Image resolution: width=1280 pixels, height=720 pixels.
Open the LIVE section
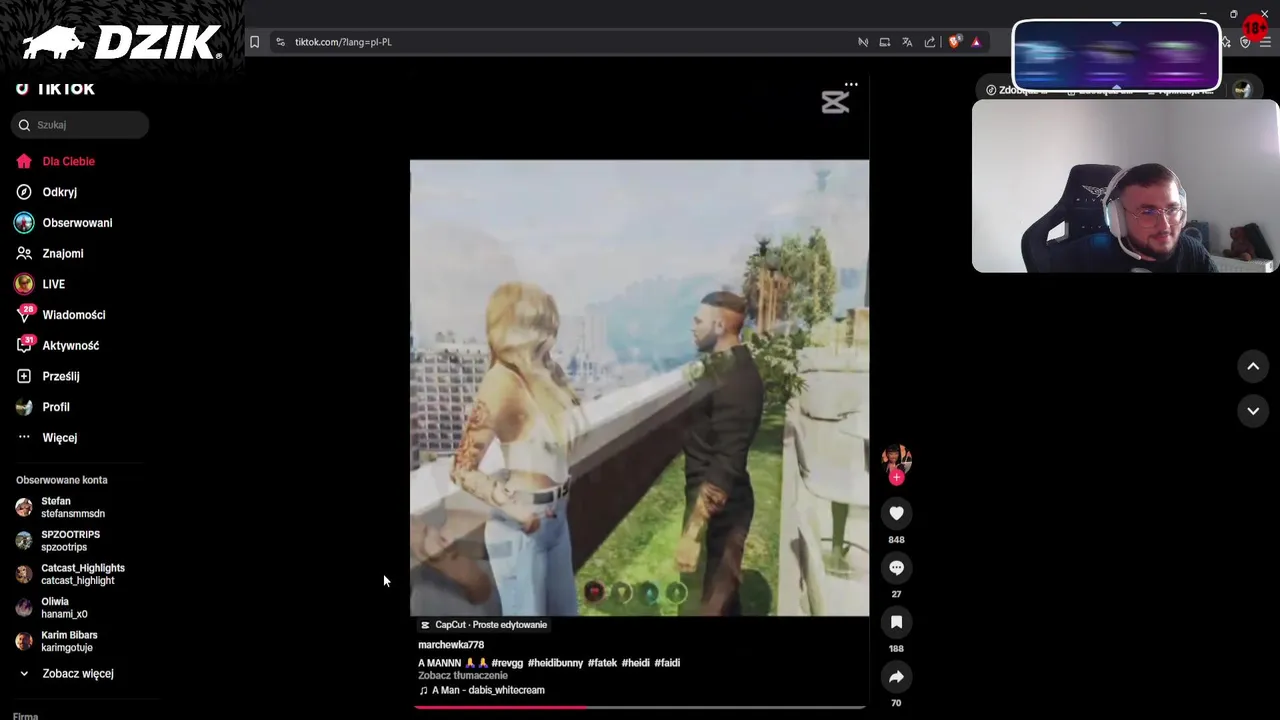click(41, 284)
